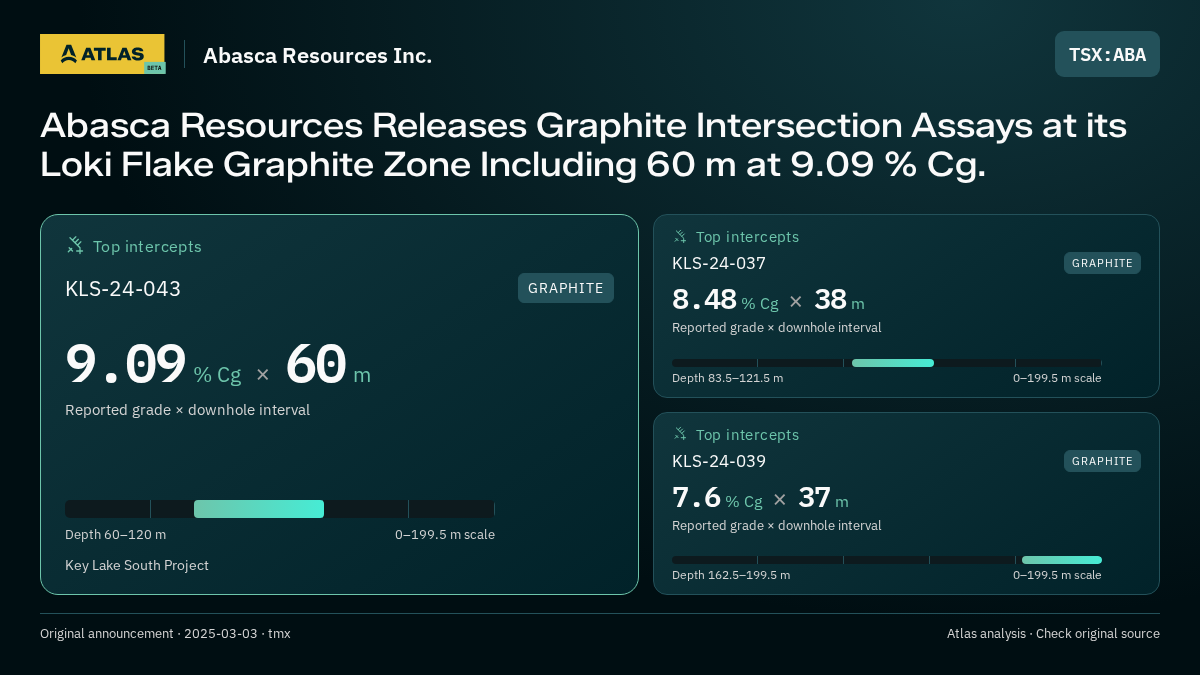Click the KLS-24-037 hole ID
The image size is (1200, 675).
click(x=719, y=263)
